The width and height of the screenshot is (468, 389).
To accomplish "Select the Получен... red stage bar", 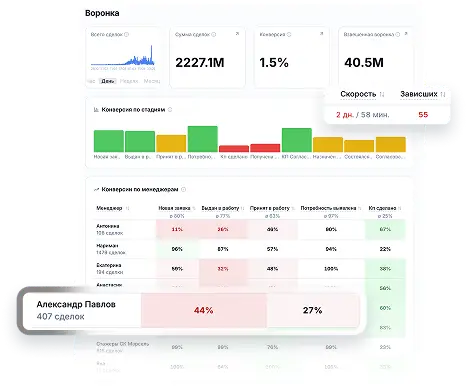I will point(265,148).
